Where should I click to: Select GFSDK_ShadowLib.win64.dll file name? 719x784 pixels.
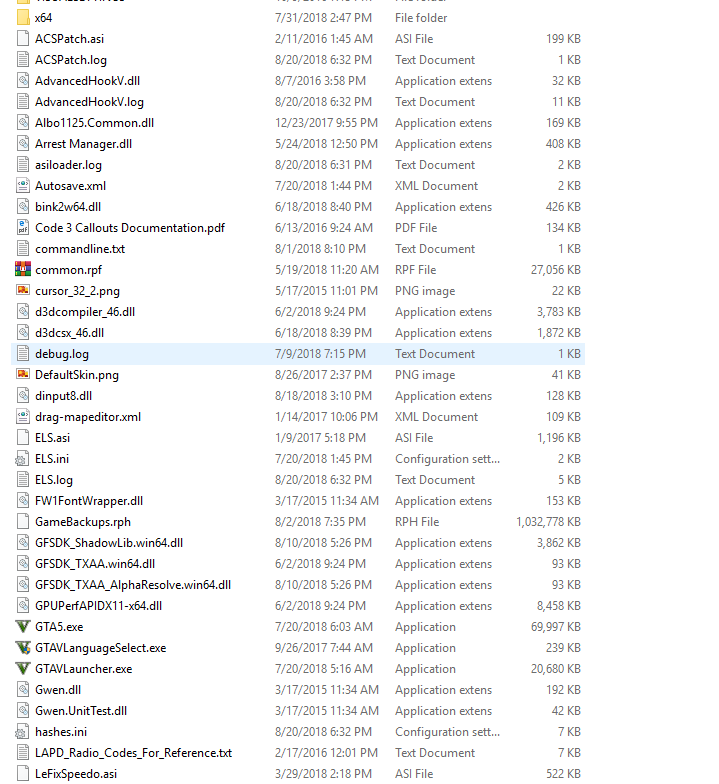point(109,543)
